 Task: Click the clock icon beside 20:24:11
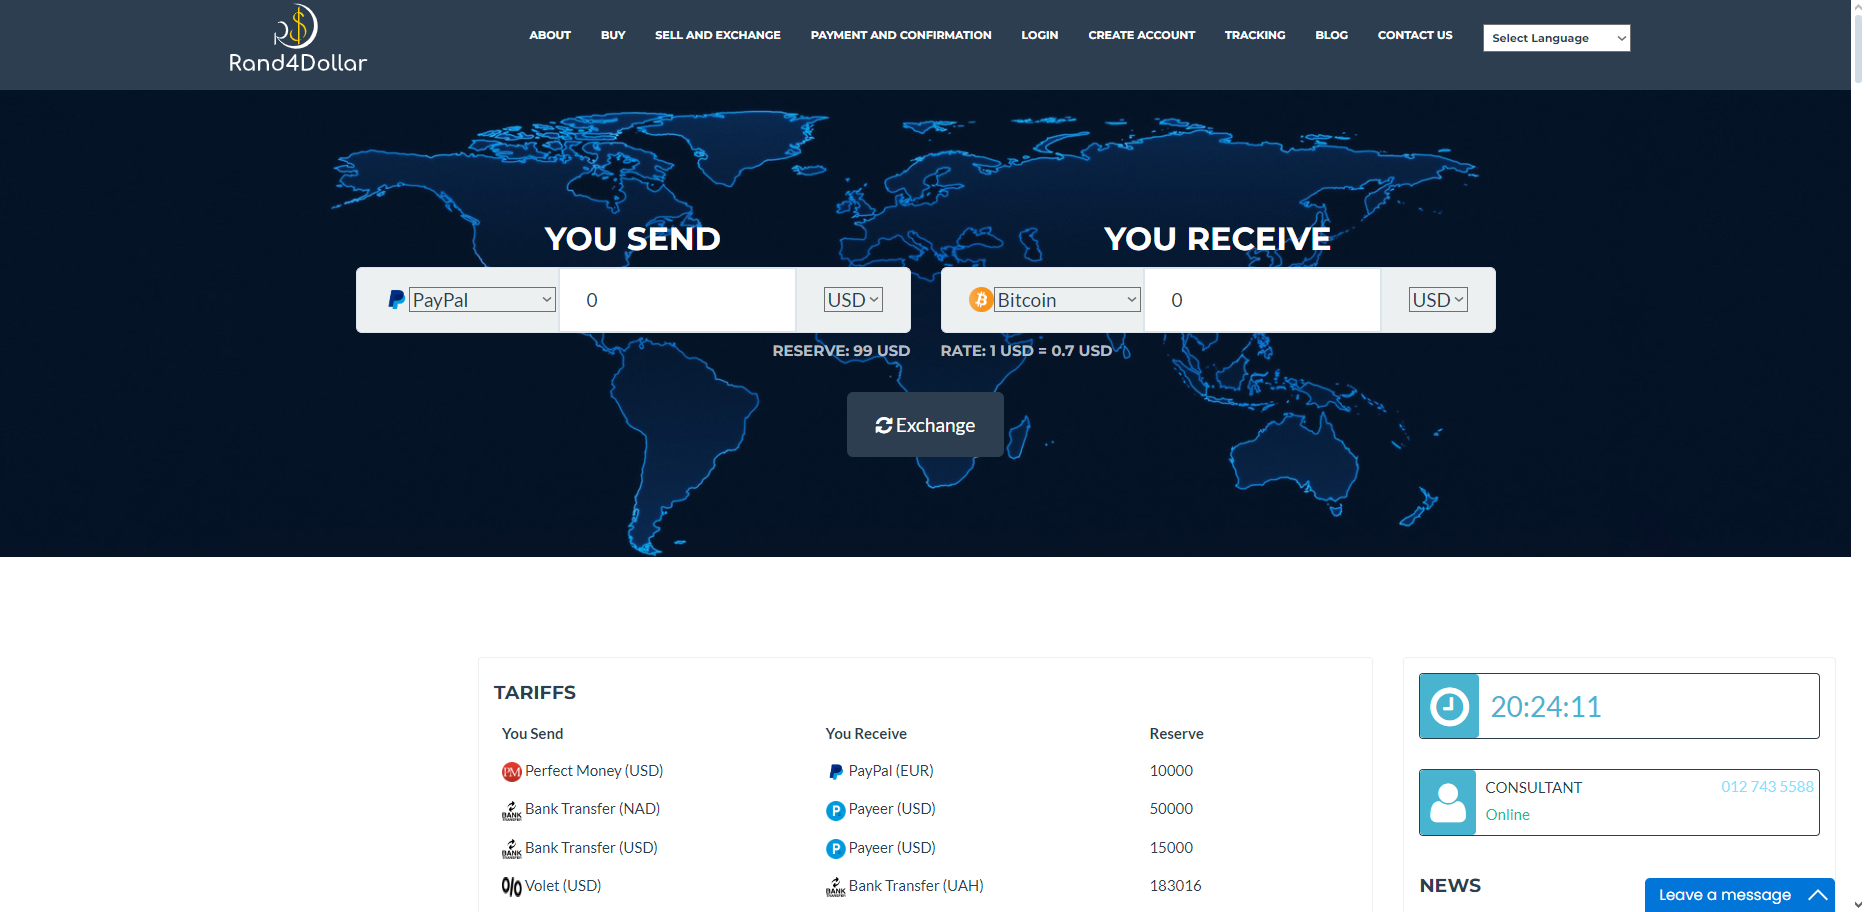click(1449, 706)
